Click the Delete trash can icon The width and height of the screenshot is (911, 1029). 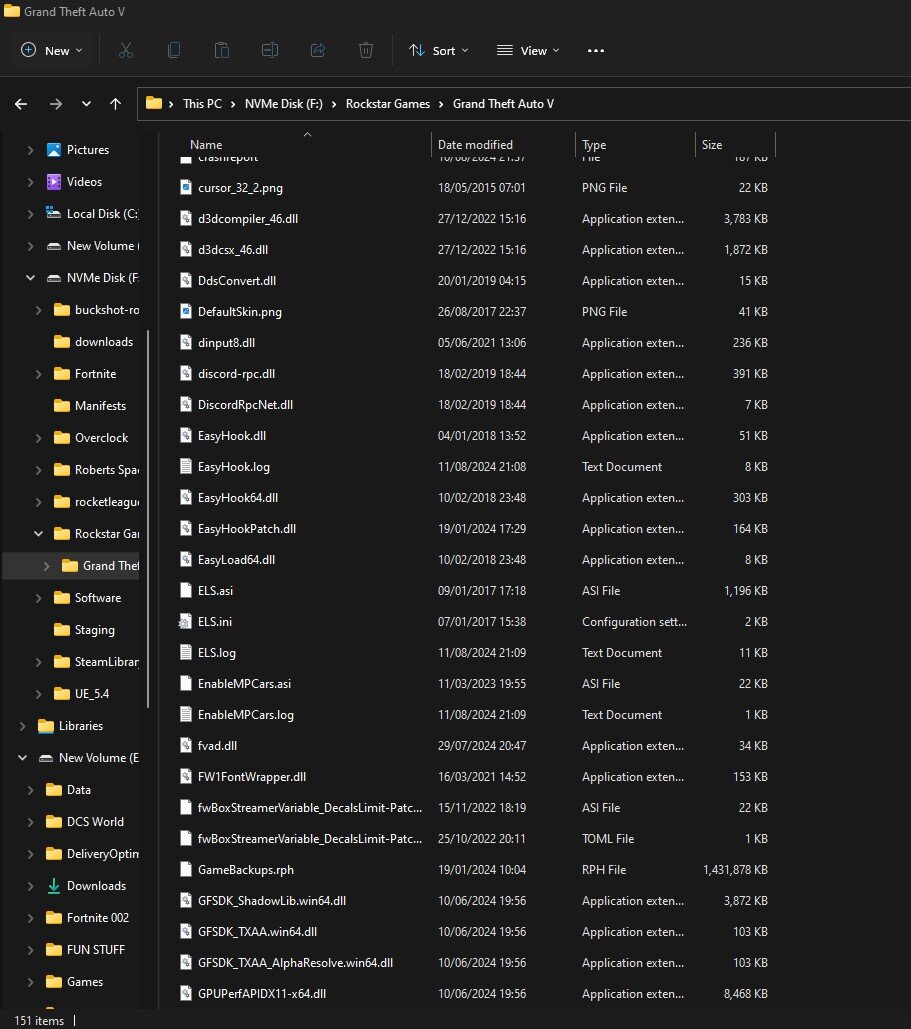(366, 50)
